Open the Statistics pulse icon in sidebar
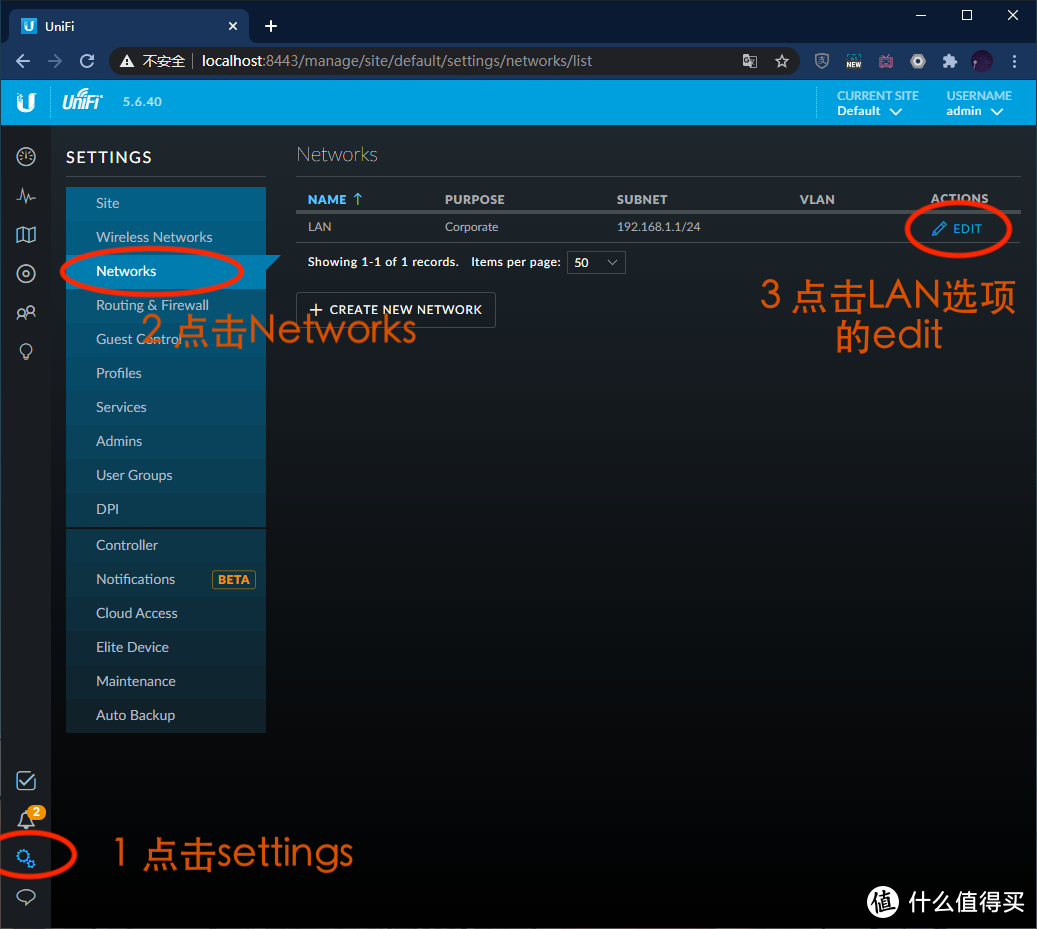 coord(26,196)
